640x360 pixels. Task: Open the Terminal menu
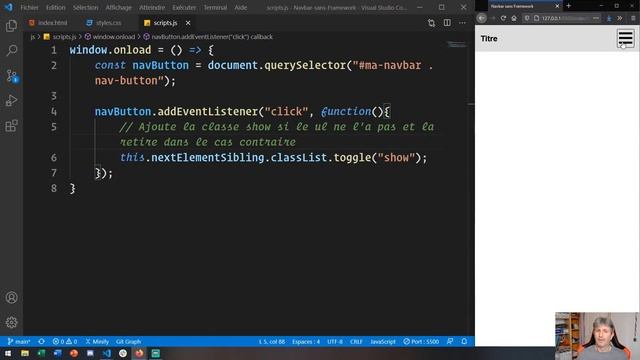click(x=215, y=7)
